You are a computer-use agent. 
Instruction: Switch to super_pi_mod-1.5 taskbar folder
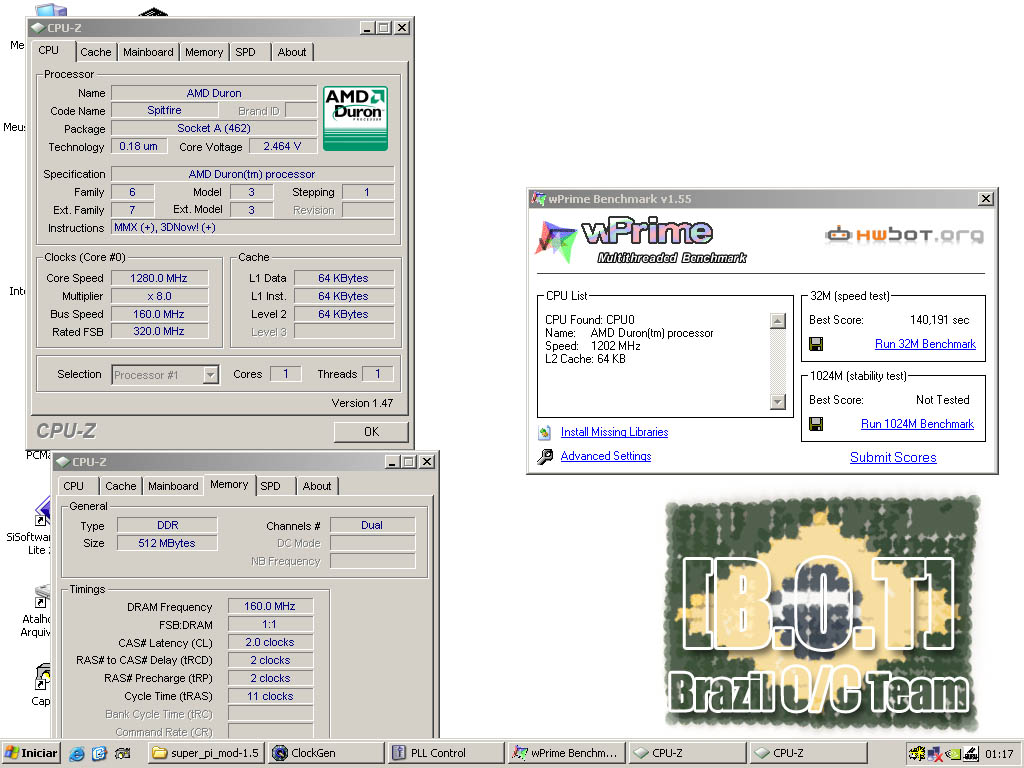pos(206,753)
